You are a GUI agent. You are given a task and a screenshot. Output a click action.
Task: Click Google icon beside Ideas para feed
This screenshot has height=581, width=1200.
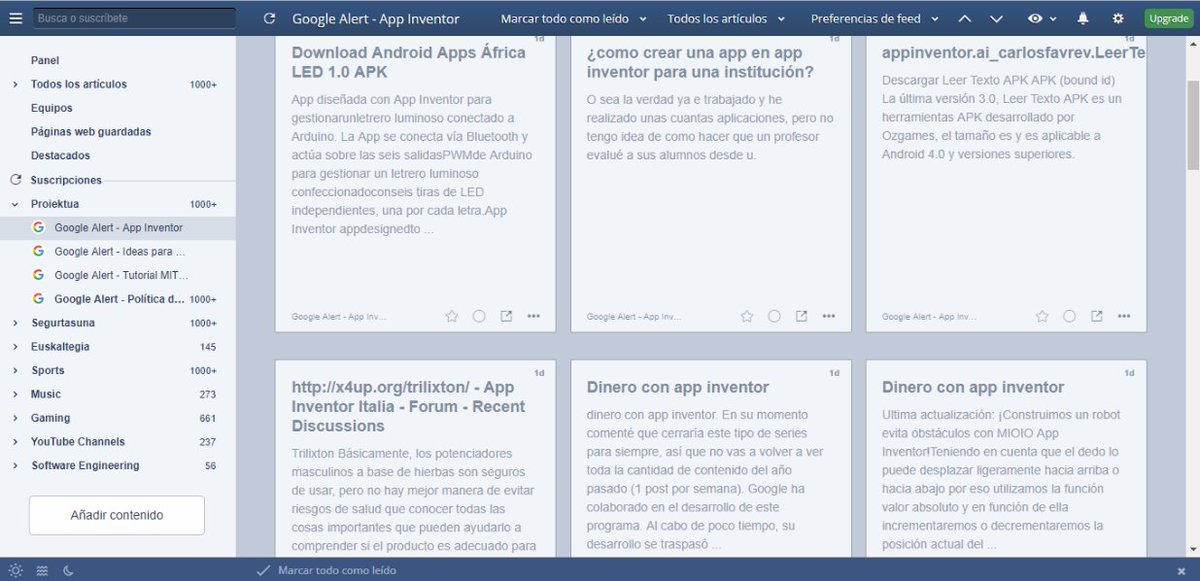pyautogui.click(x=38, y=251)
